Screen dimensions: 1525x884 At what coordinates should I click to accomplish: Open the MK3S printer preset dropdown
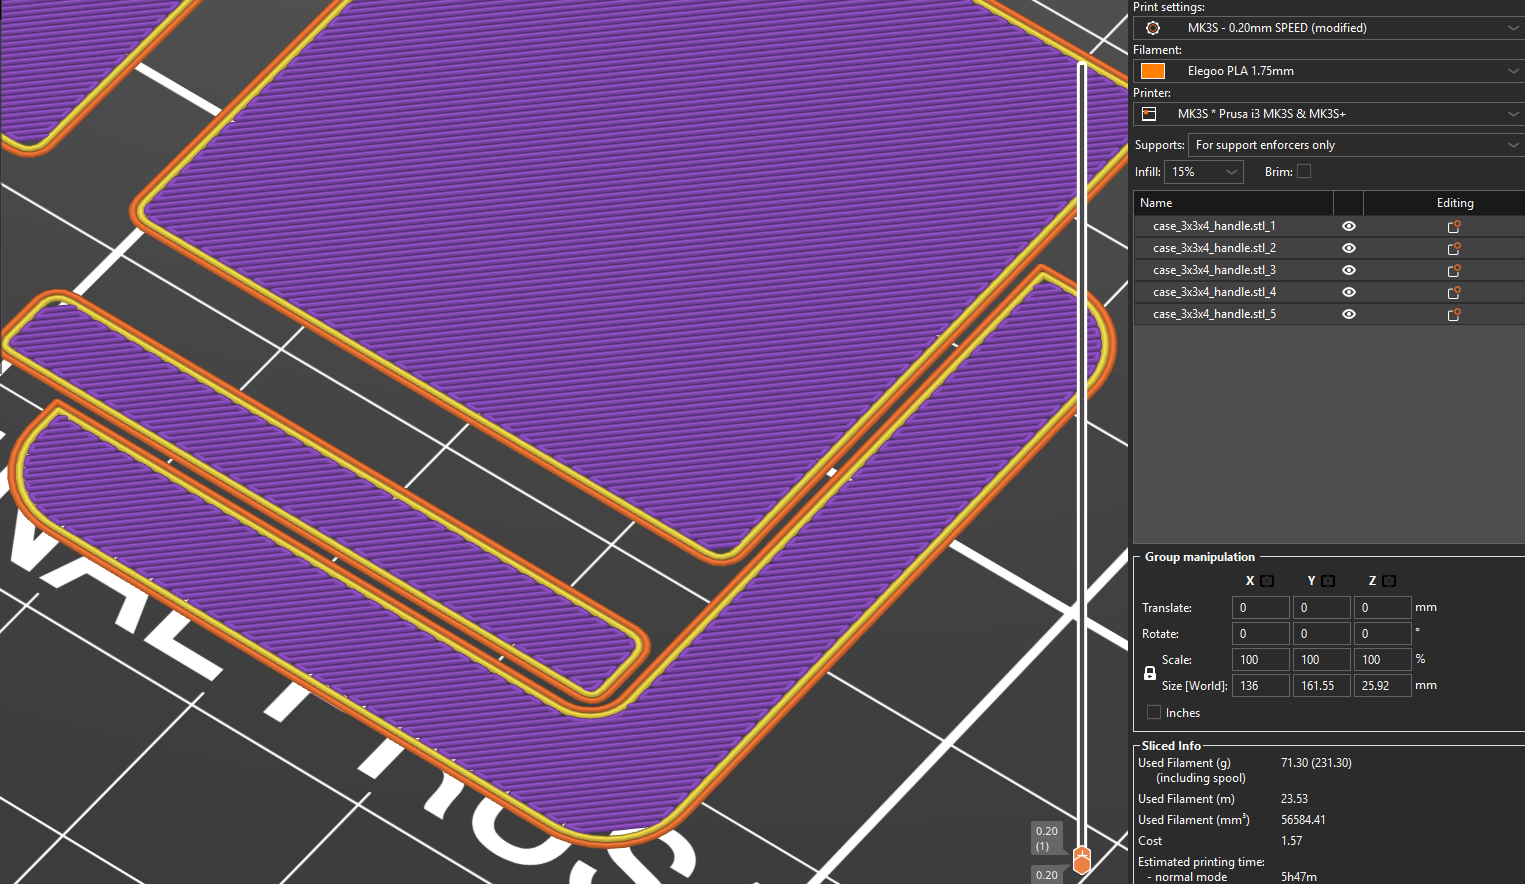(1328, 114)
